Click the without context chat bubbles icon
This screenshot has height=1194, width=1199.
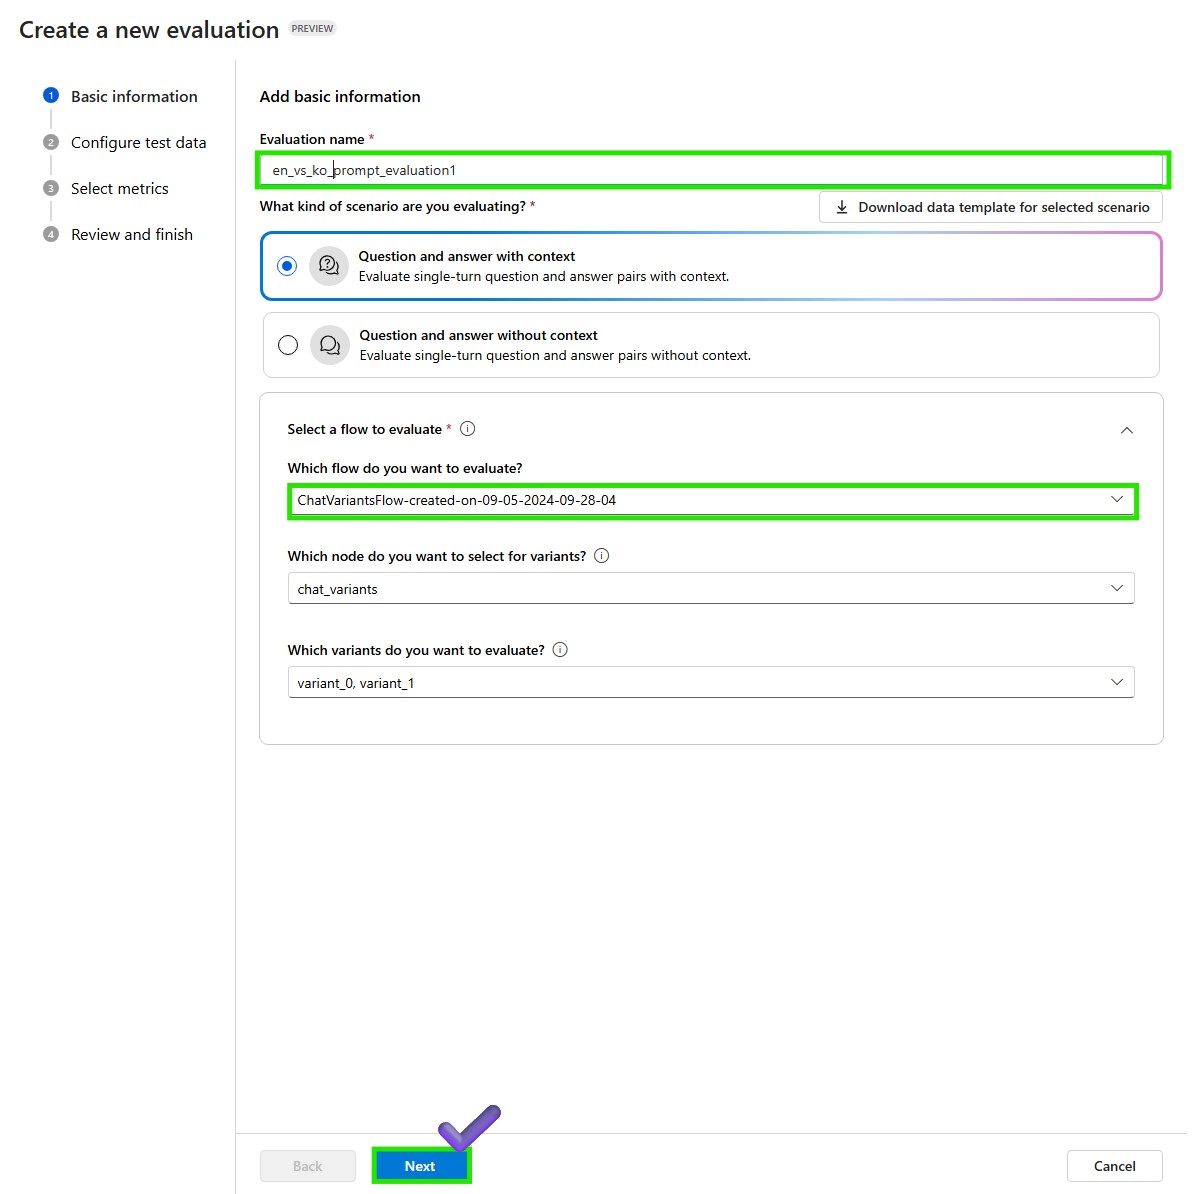(330, 345)
